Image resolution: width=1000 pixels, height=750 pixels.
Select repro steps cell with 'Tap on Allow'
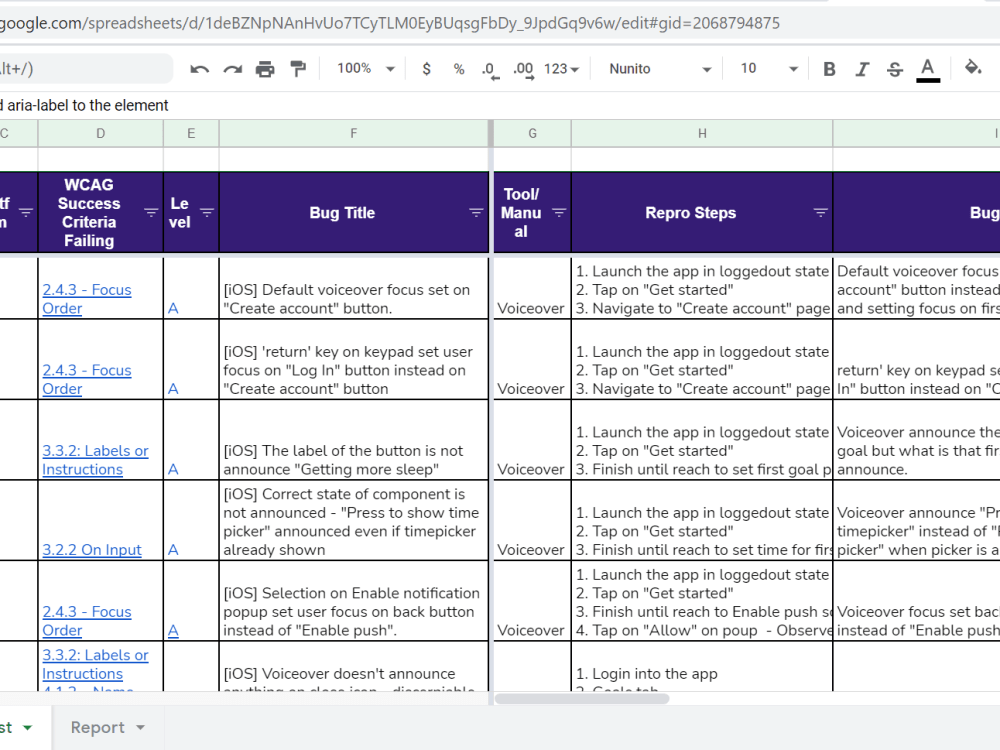coord(702,601)
